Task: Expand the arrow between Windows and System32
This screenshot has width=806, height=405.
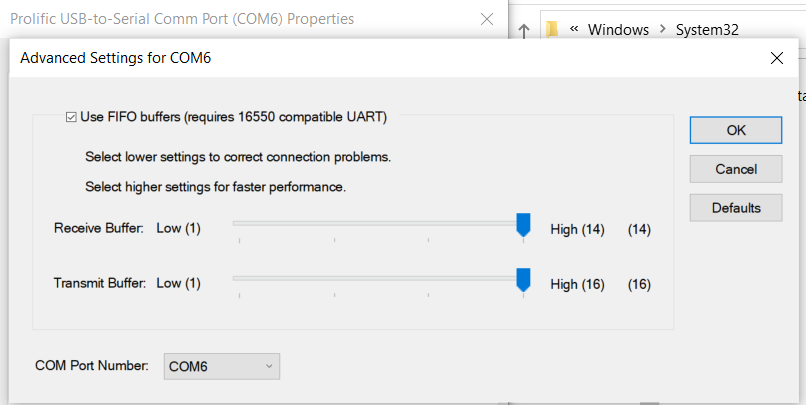Action: pyautogui.click(x=663, y=29)
